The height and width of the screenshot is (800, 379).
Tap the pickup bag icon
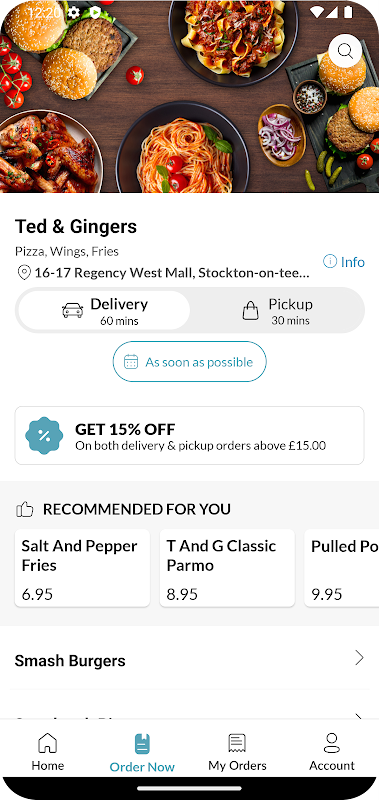pos(250,310)
